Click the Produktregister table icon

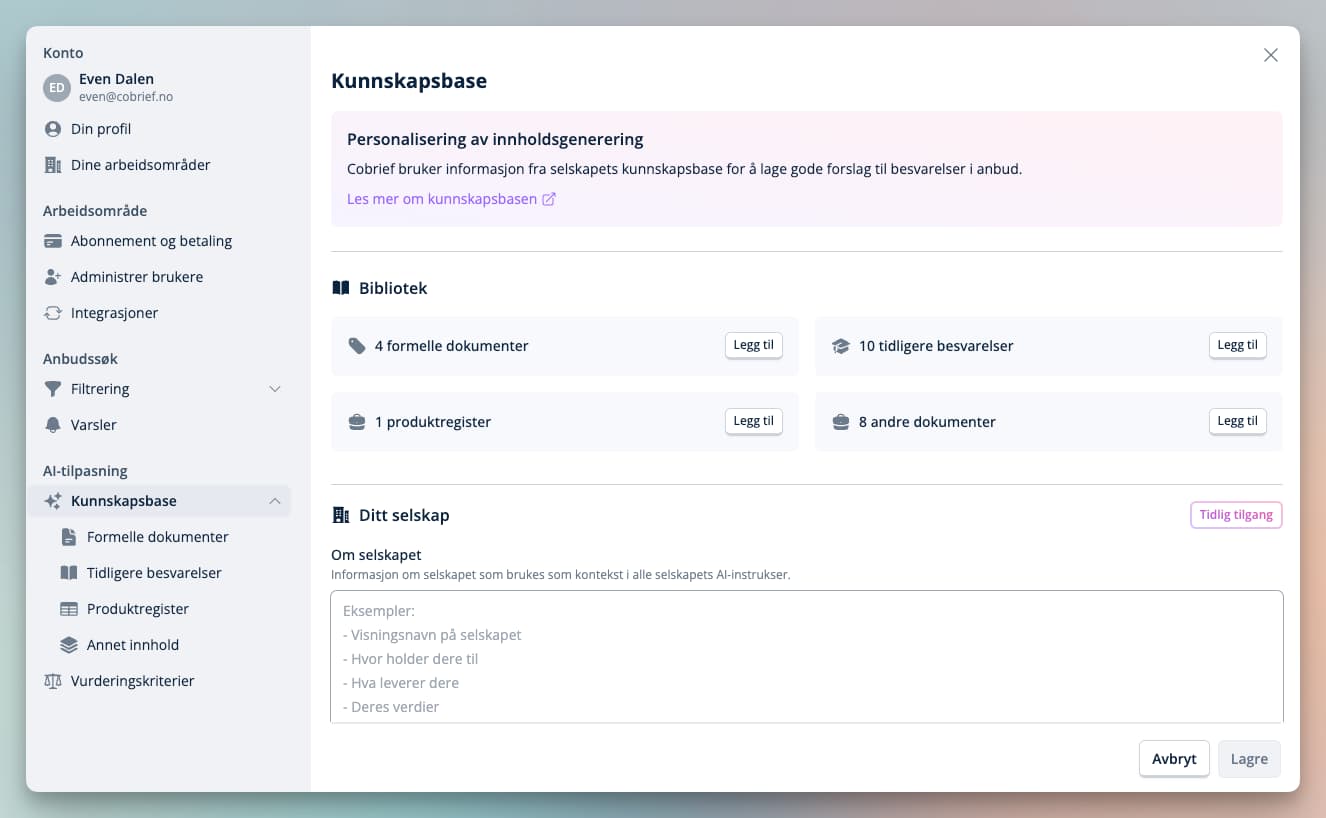point(69,609)
